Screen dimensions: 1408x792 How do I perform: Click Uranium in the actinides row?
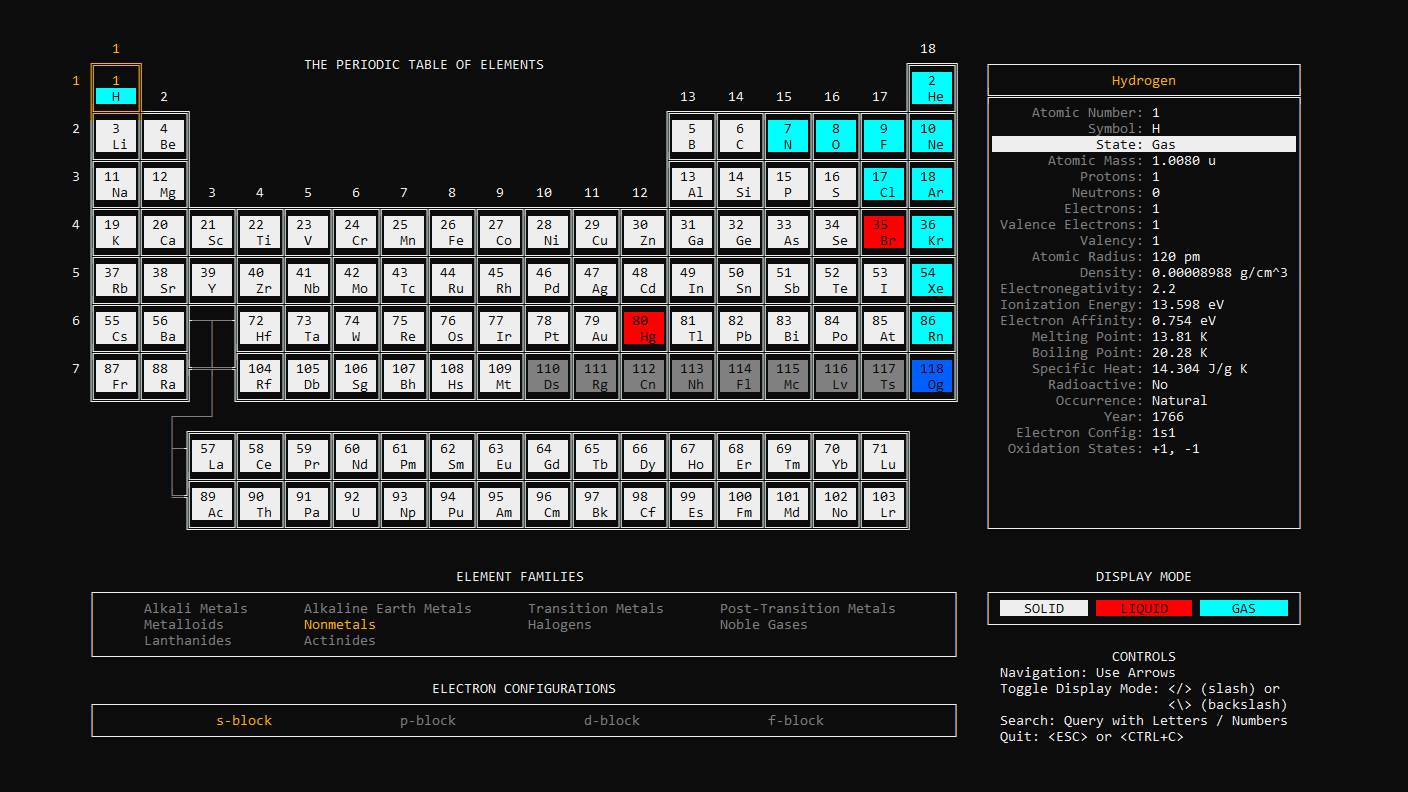pos(356,505)
